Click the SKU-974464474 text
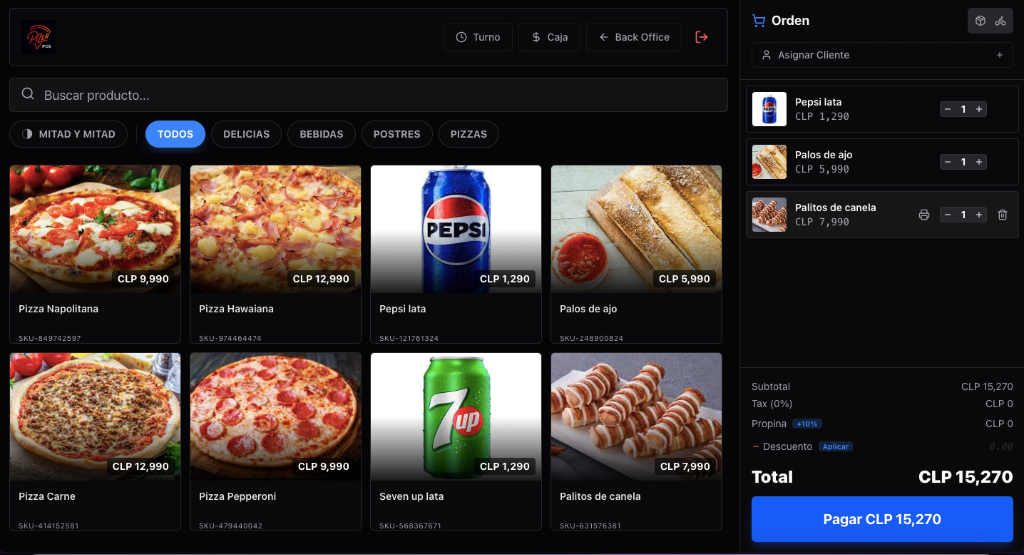Screen dimensions: 1024x555 coord(230,338)
